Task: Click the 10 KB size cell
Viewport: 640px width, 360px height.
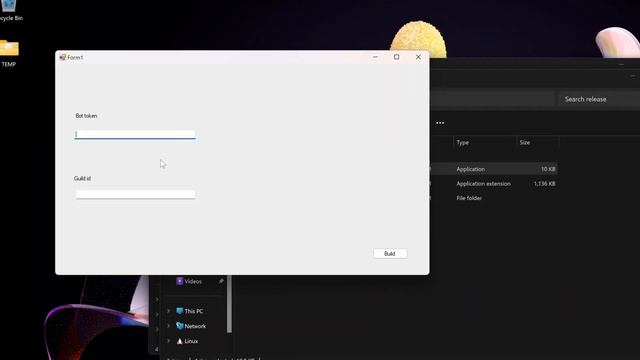Action: point(548,169)
